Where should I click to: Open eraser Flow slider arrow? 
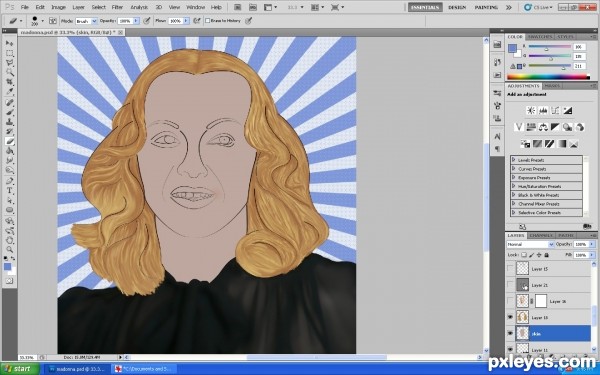[x=186, y=21]
